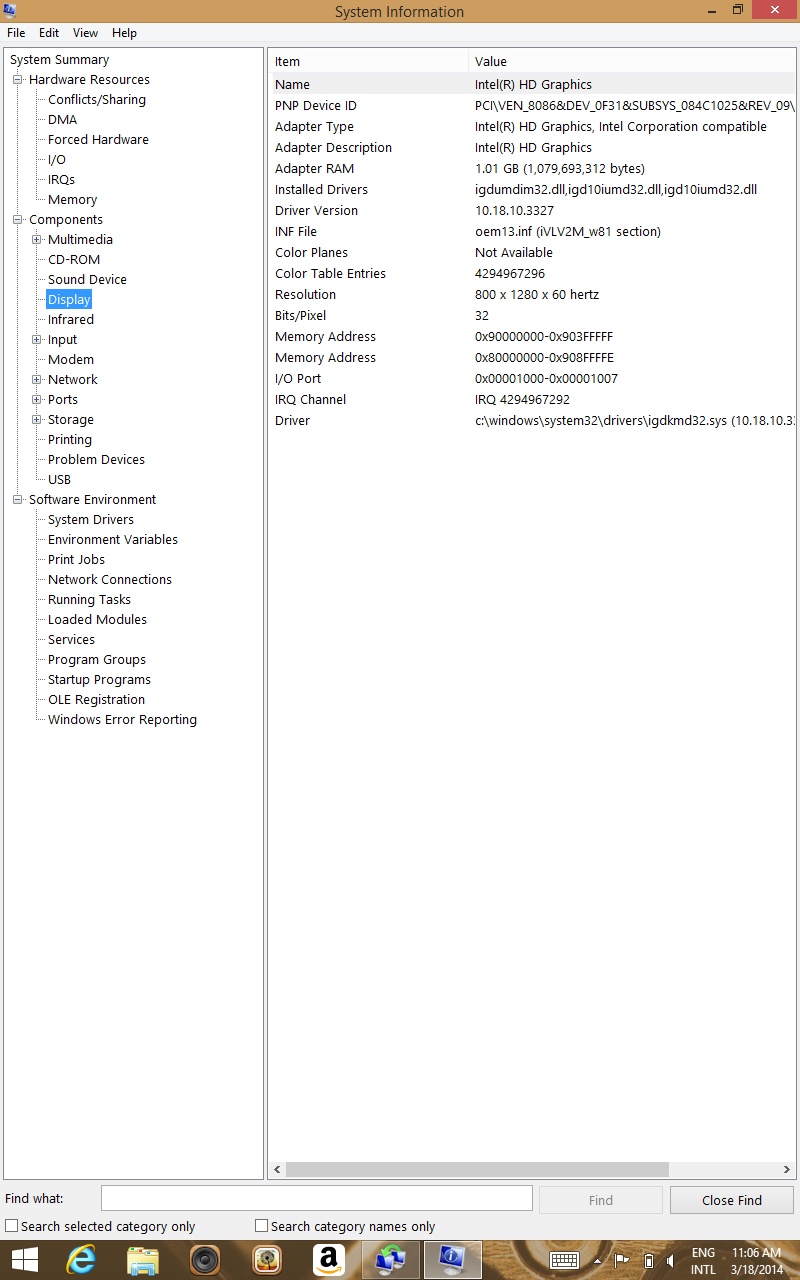
Task: Launch Amazon app from the taskbar
Action: [328, 1259]
